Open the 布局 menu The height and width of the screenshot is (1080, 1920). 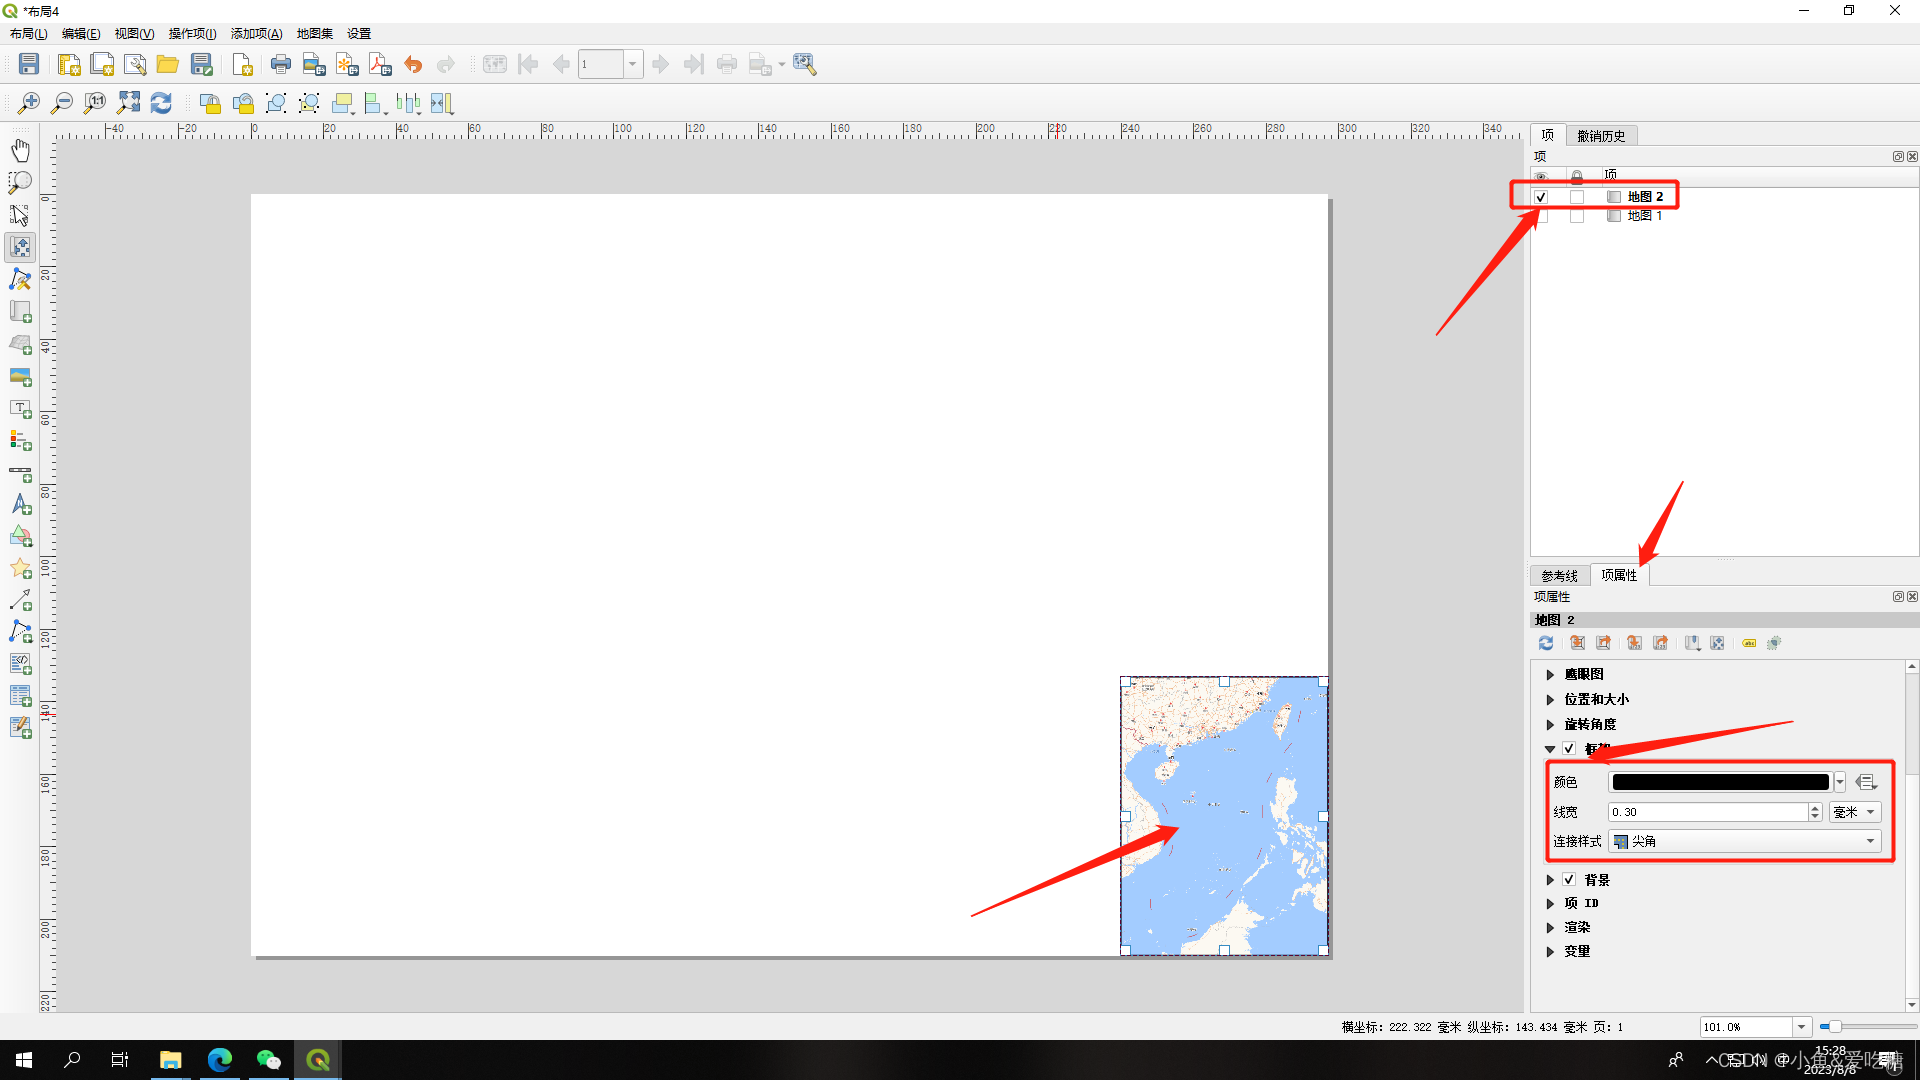click(x=28, y=34)
